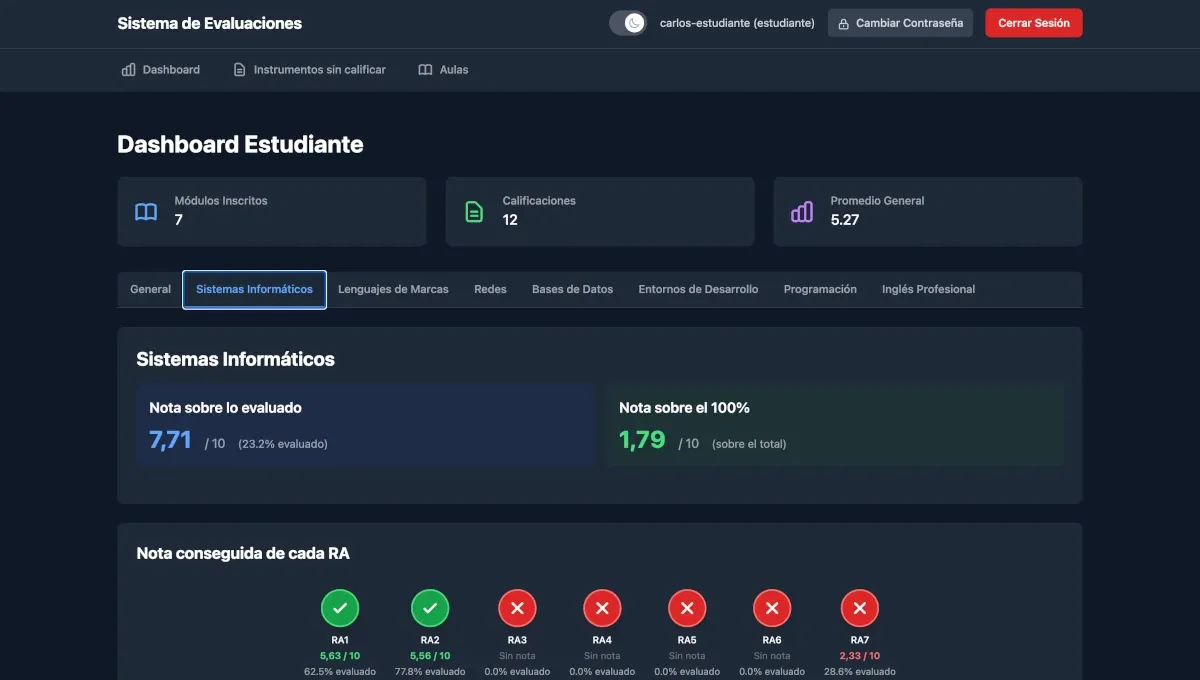Switch to the Bases de Datos tab
Screen dimensions: 1200x680
tap(572, 289)
